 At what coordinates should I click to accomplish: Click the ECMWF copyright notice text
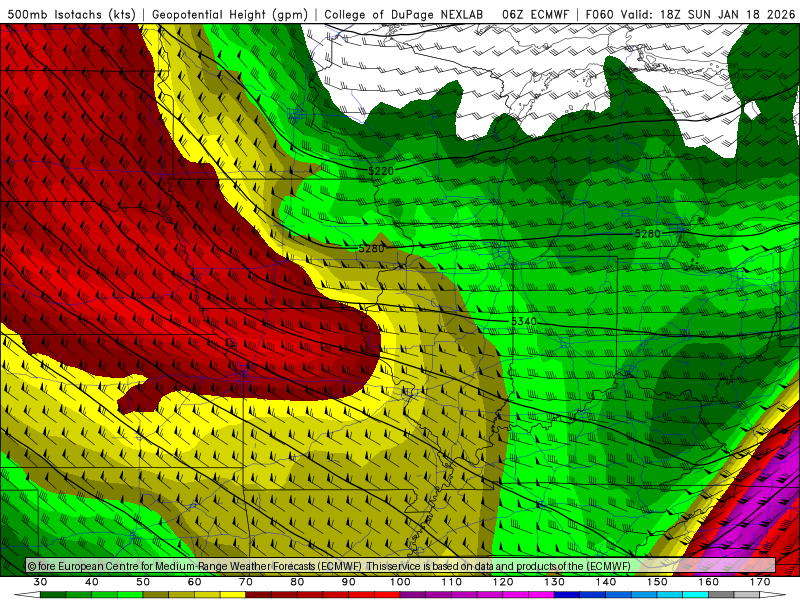click(329, 566)
